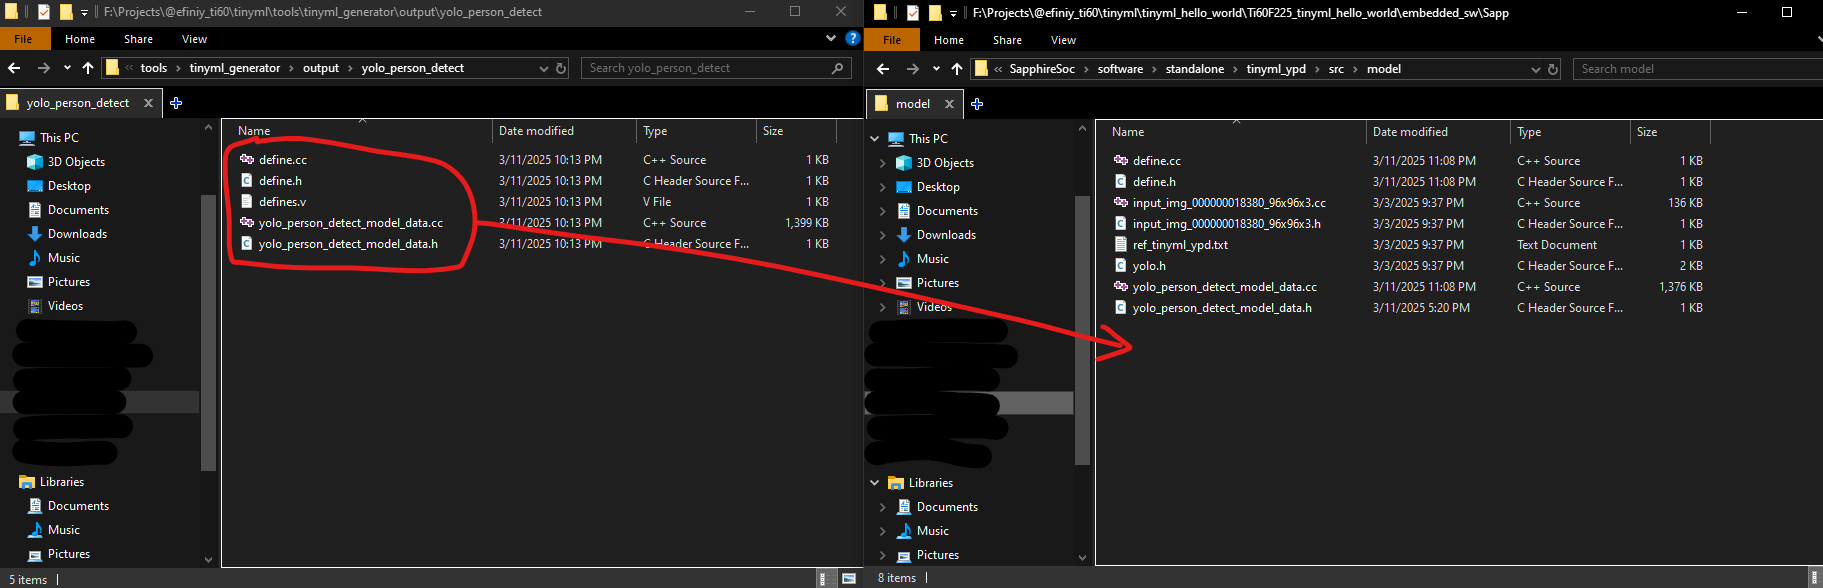Expand Documents under This PC in model window

[882, 211]
